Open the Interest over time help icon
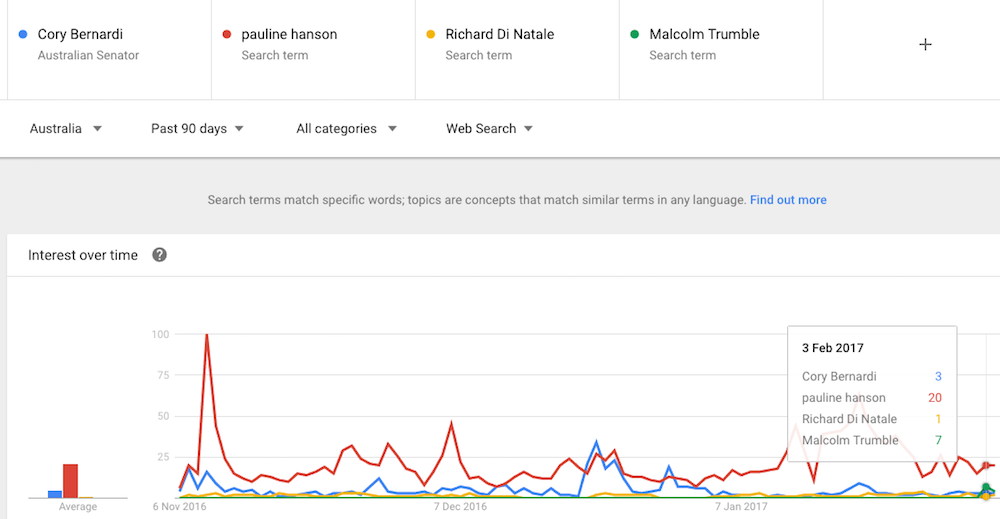This screenshot has height=519, width=1000. (159, 255)
